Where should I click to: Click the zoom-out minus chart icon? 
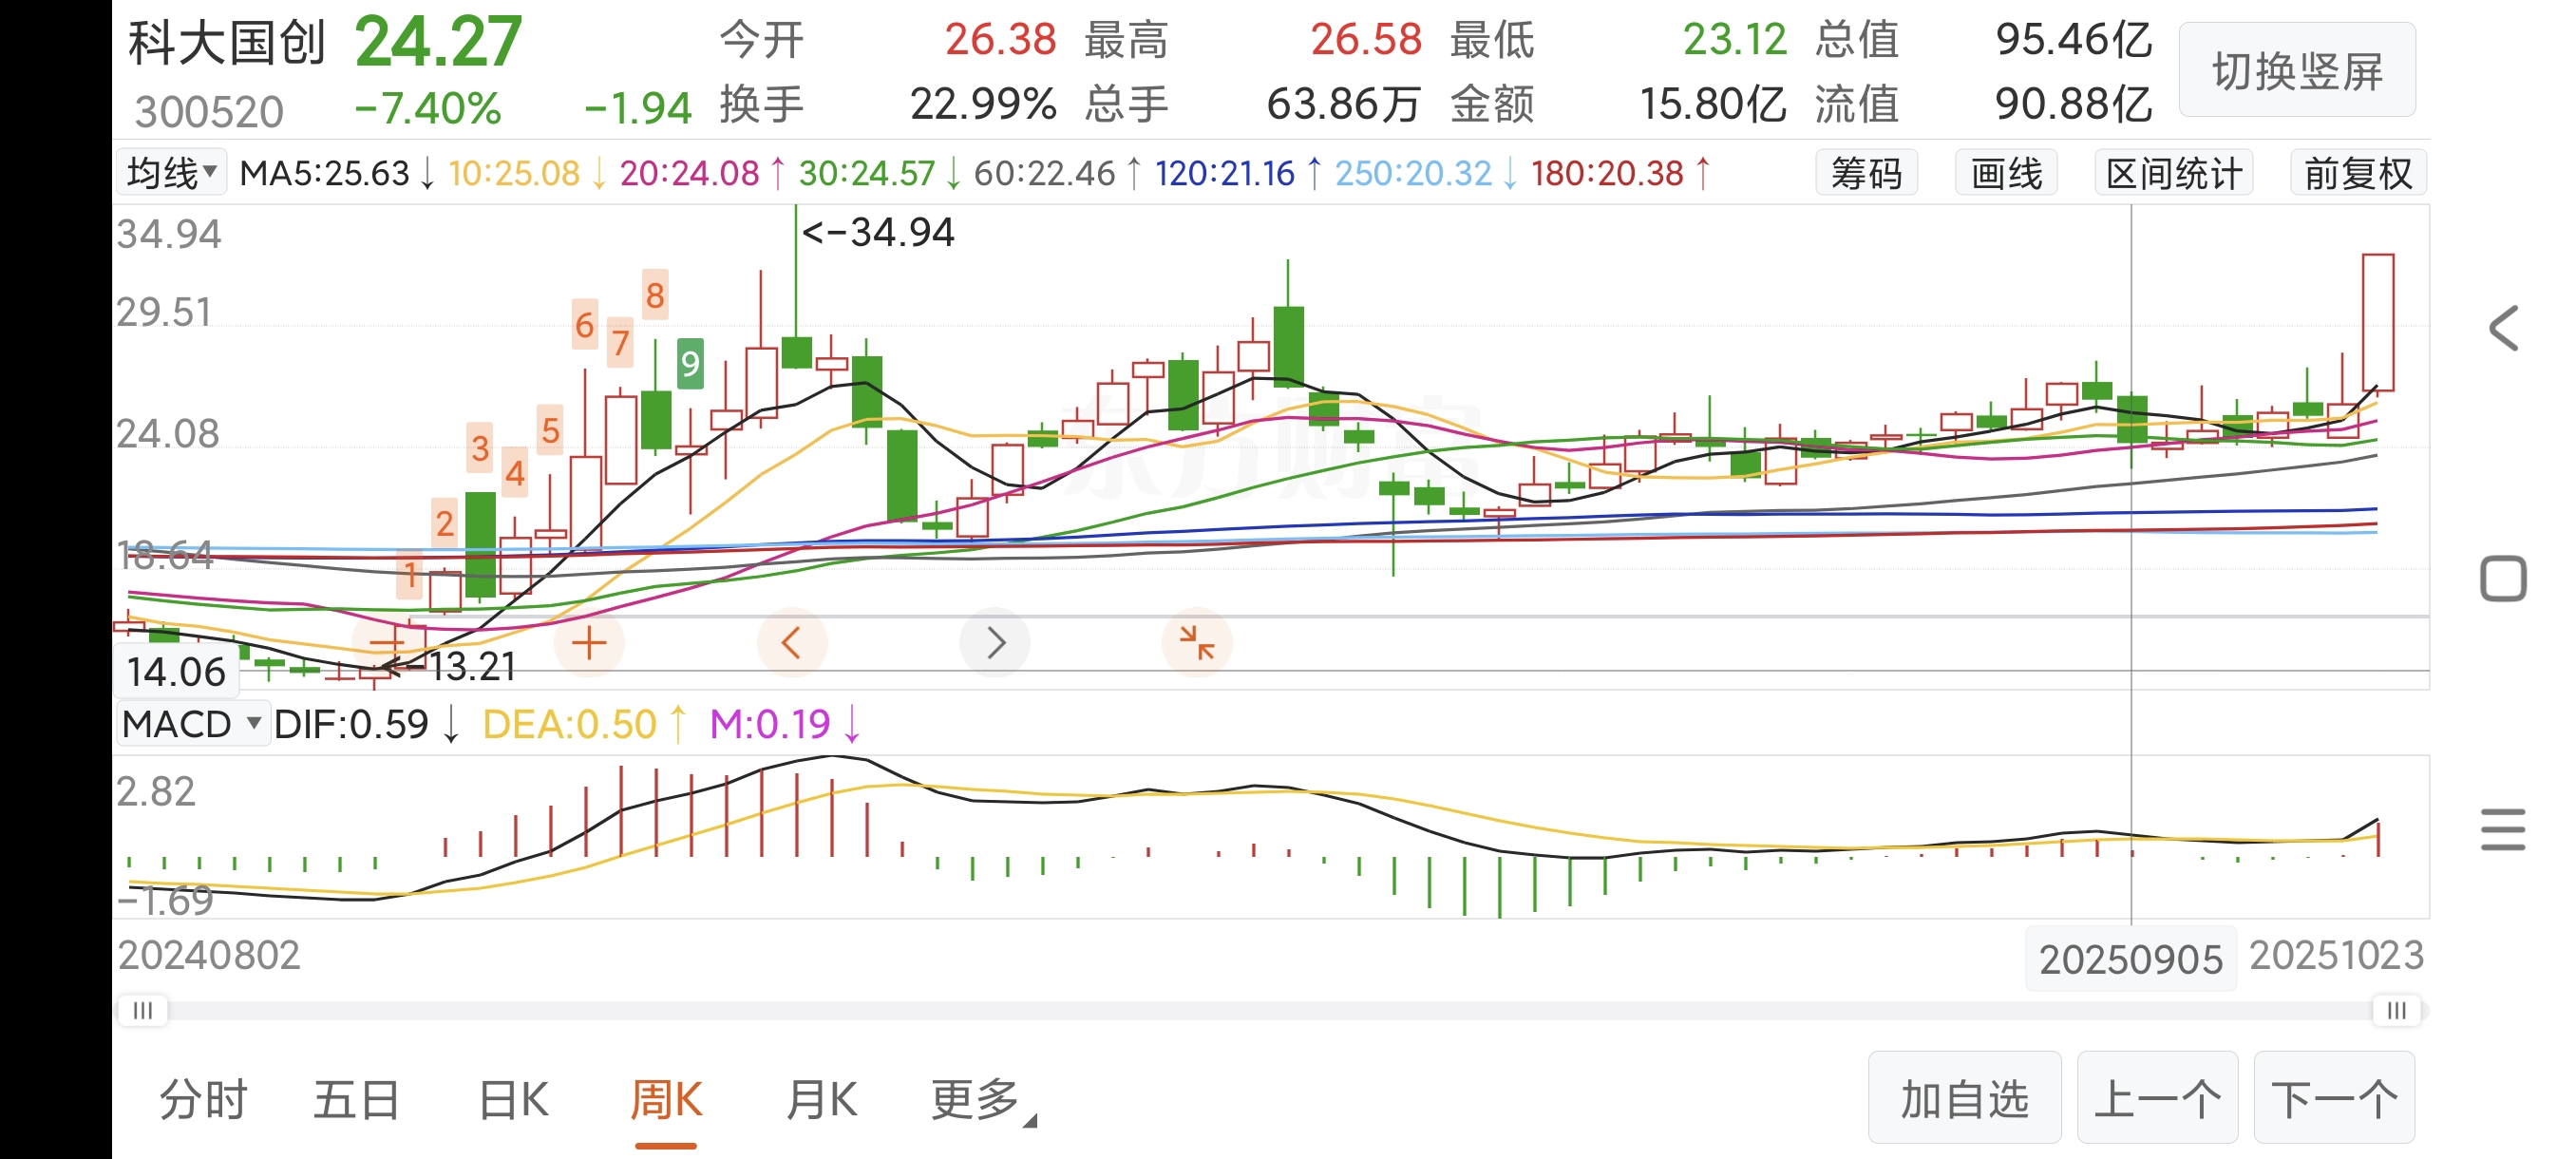pos(388,642)
